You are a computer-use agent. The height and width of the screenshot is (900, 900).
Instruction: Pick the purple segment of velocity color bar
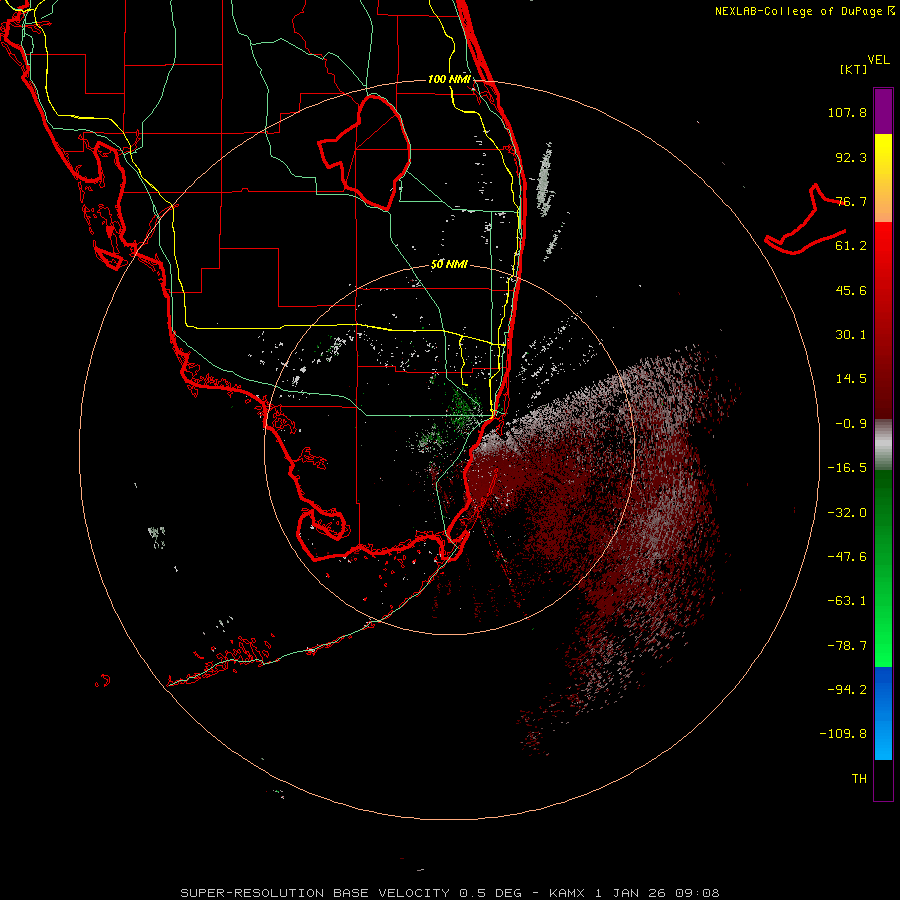tap(883, 111)
